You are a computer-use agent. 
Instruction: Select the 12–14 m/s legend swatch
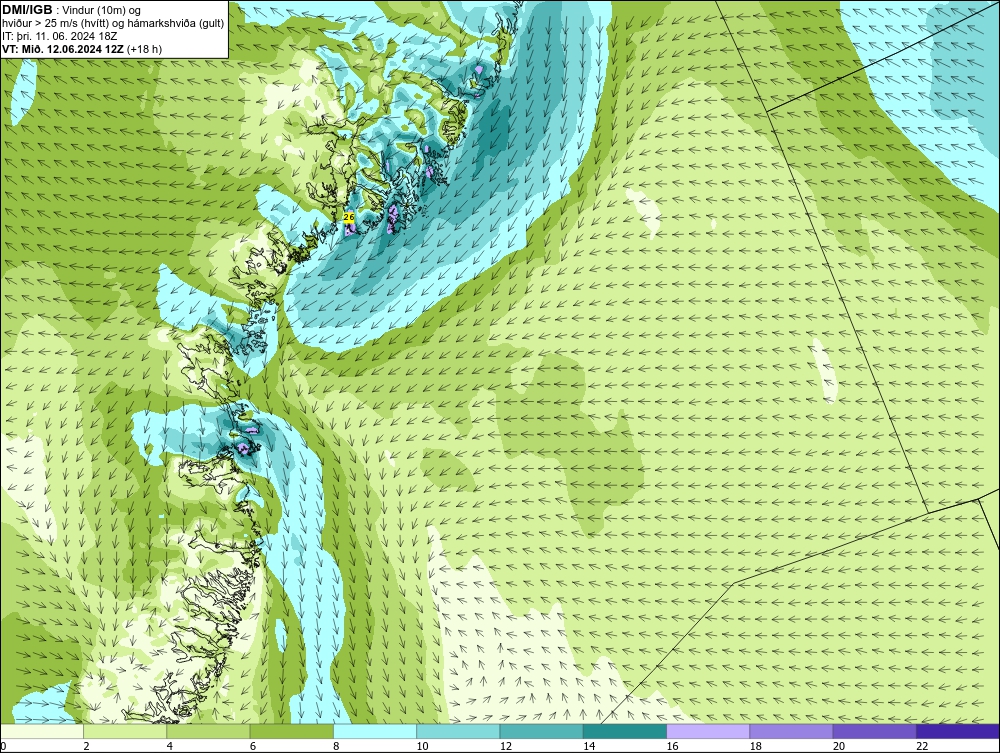[541, 731]
